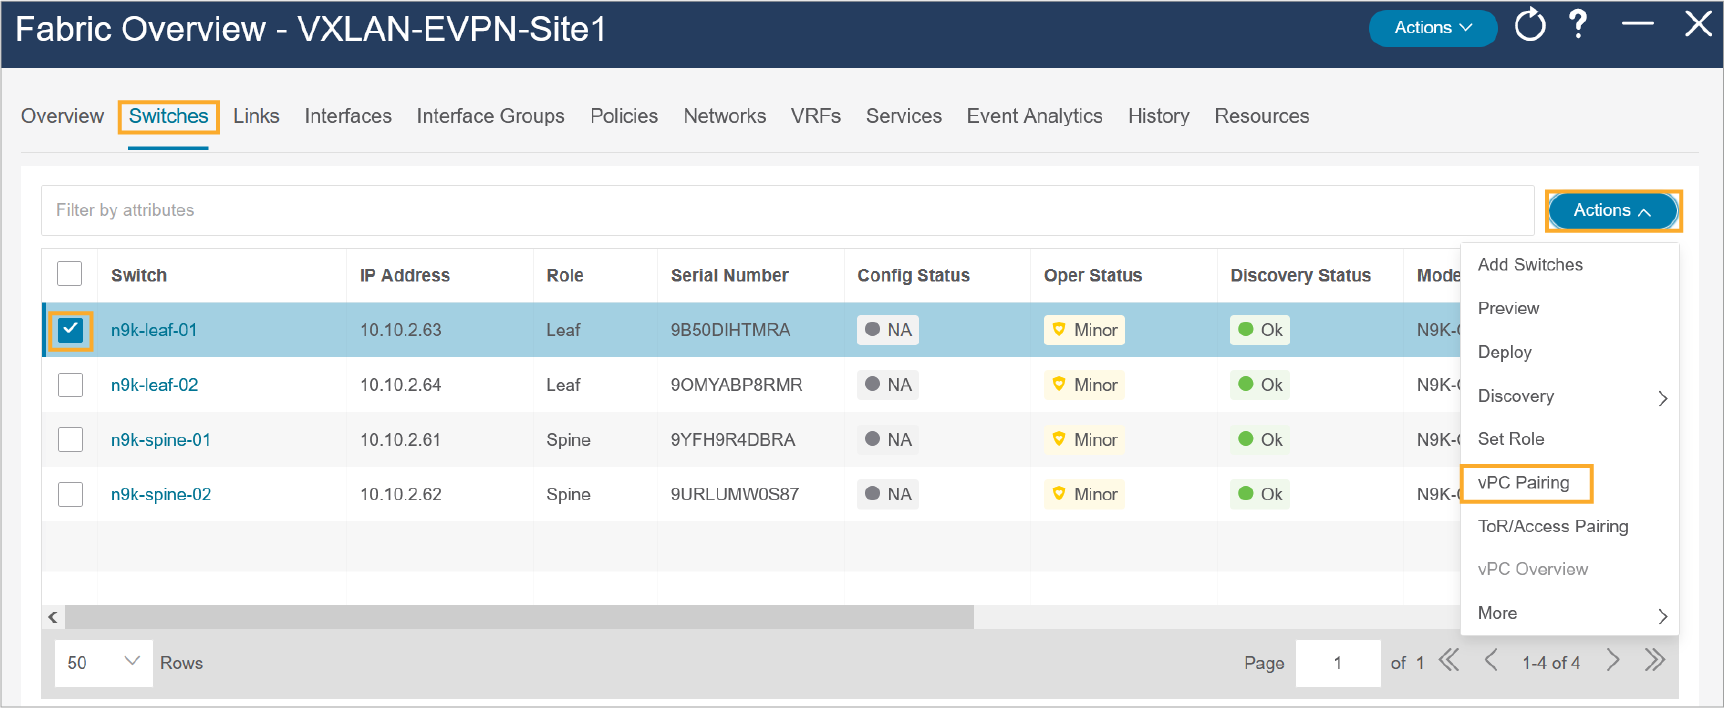Screen dimensions: 1724x708
Task: Choose ToR/Access Pairing menu item
Action: (1553, 526)
